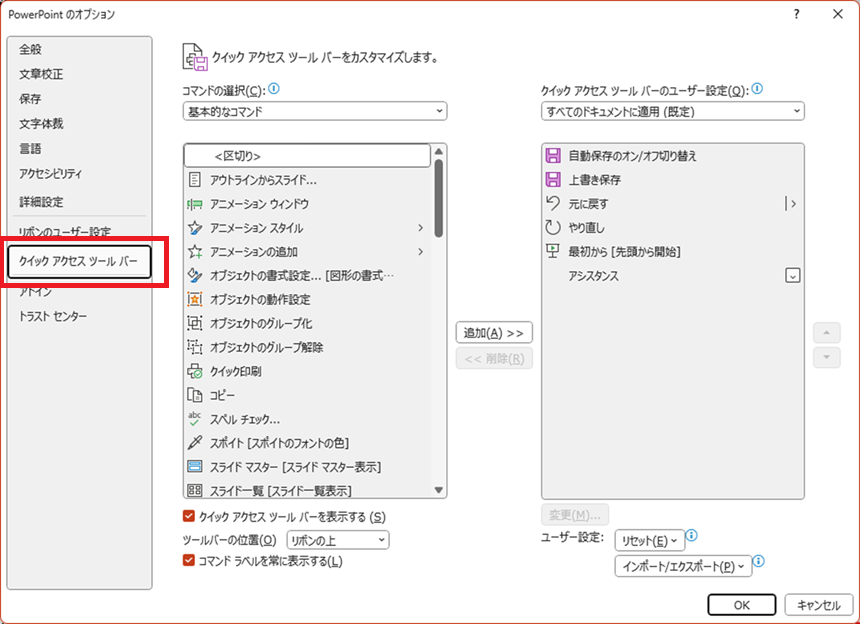Select the クイック印刷 printer icon

(195, 371)
